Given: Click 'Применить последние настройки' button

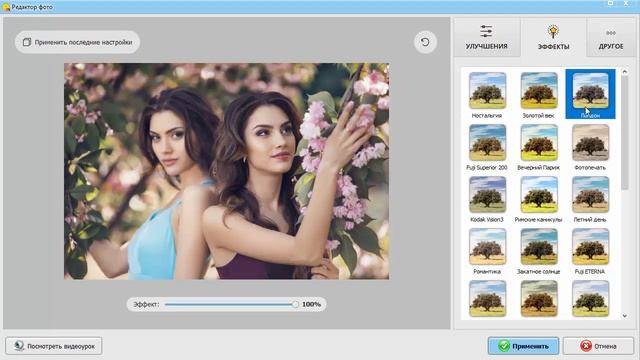Looking at the screenshot, I should (x=78, y=42).
